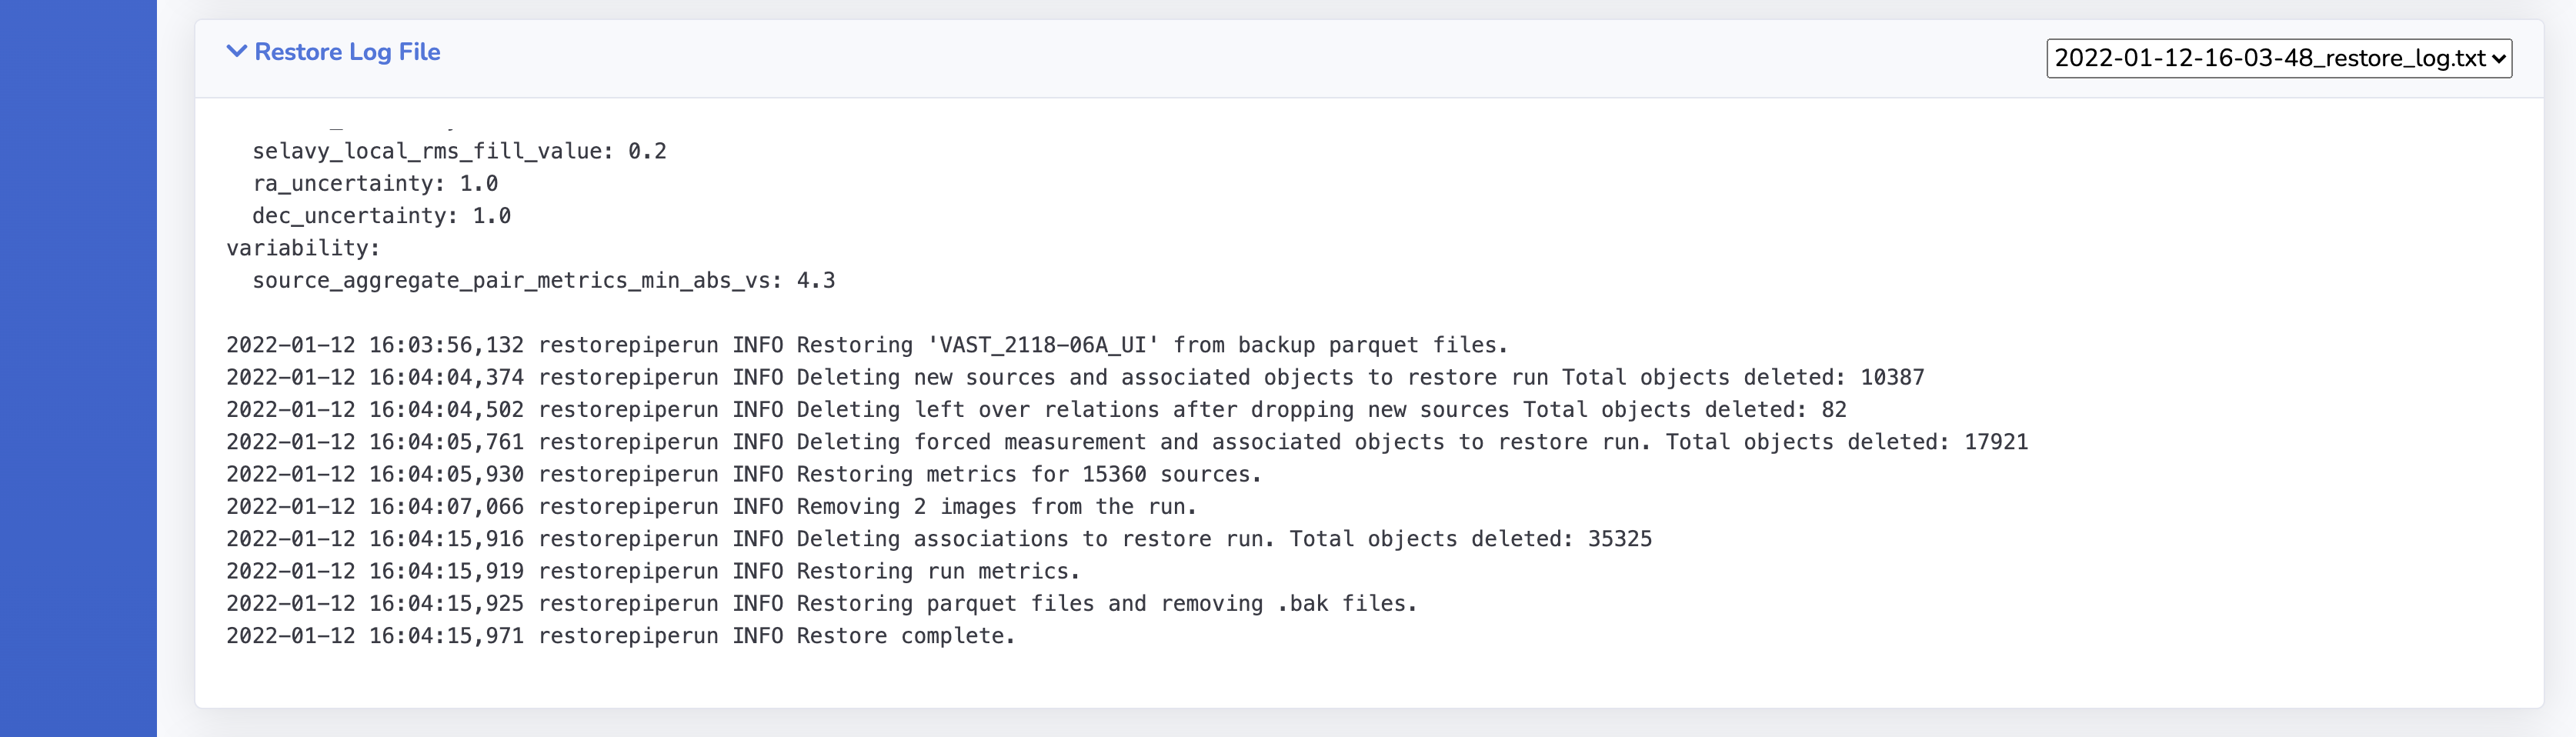Click the left over relations log entry
The height and width of the screenshot is (737, 2576).
[1036, 409]
